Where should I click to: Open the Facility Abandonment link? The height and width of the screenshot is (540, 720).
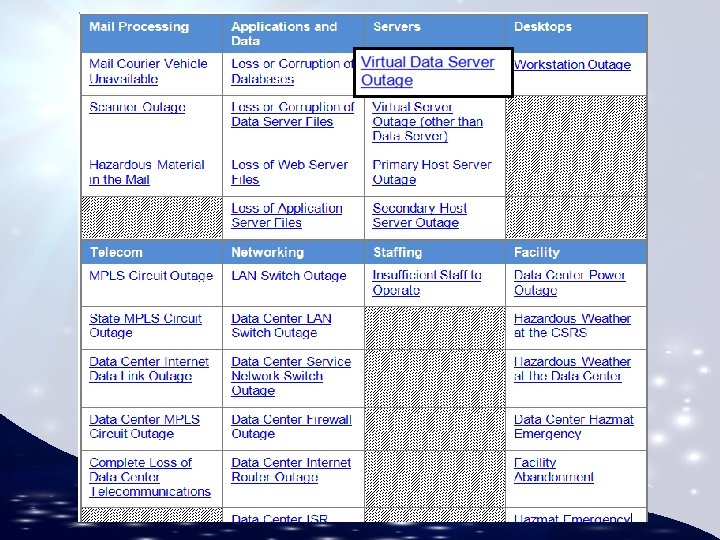553,470
